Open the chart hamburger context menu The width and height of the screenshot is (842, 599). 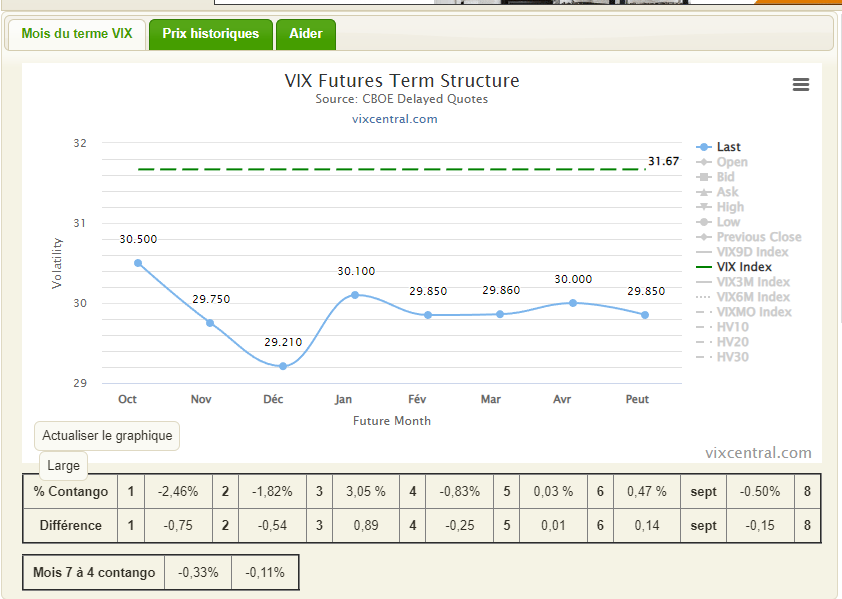point(801,84)
